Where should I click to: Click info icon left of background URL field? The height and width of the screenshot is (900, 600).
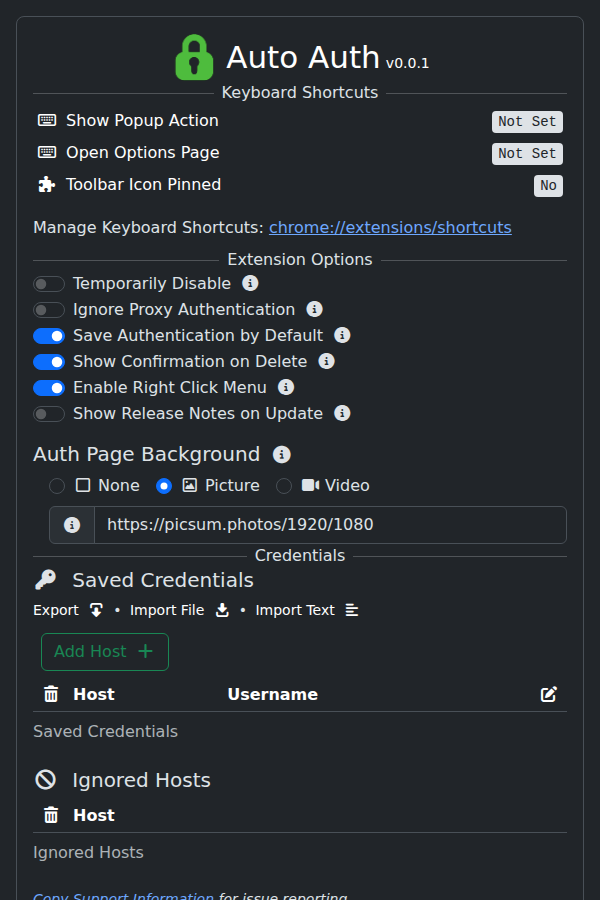point(72,525)
